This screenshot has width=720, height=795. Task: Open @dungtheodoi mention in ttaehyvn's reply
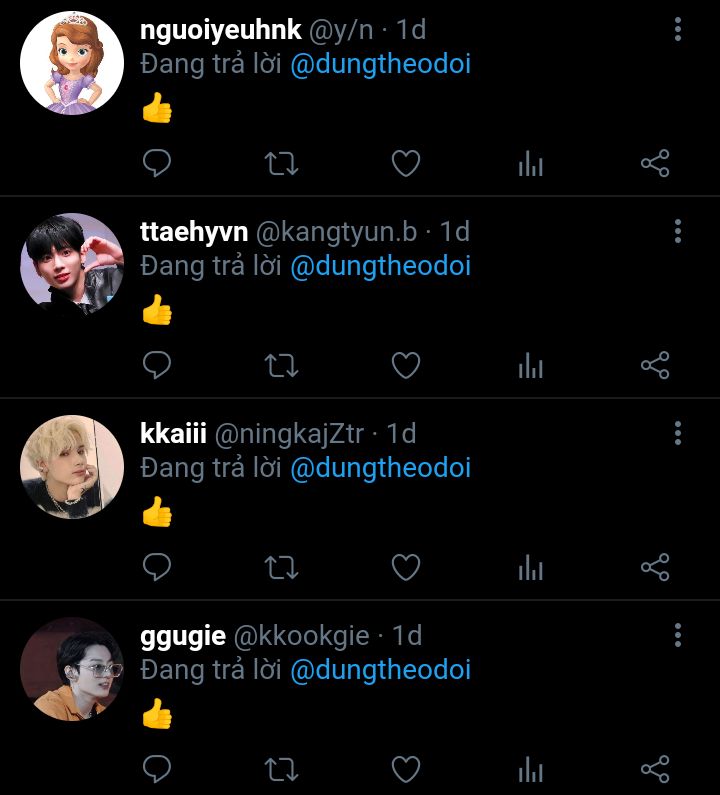click(381, 266)
